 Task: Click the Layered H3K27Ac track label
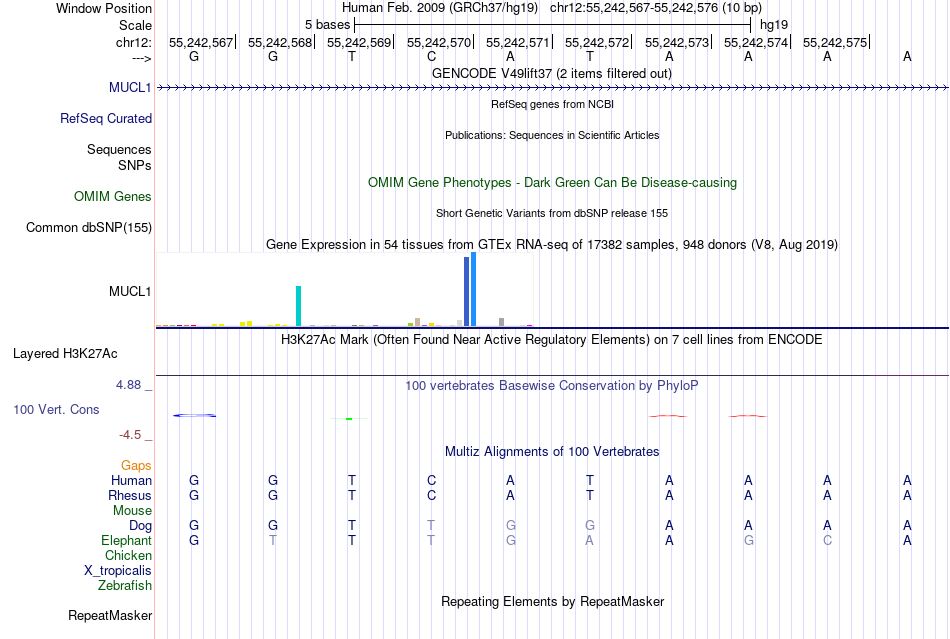tap(65, 354)
